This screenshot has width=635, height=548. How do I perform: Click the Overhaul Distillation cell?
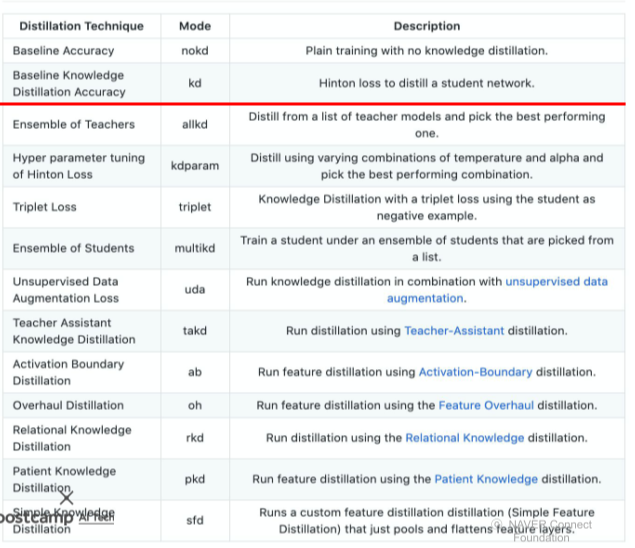[x=68, y=405]
